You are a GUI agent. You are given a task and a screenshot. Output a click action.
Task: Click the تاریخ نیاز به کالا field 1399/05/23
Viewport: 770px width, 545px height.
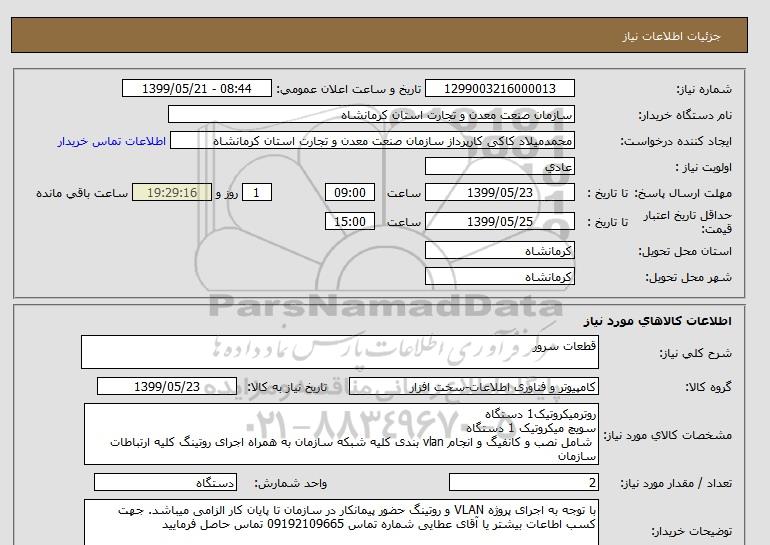click(x=167, y=386)
